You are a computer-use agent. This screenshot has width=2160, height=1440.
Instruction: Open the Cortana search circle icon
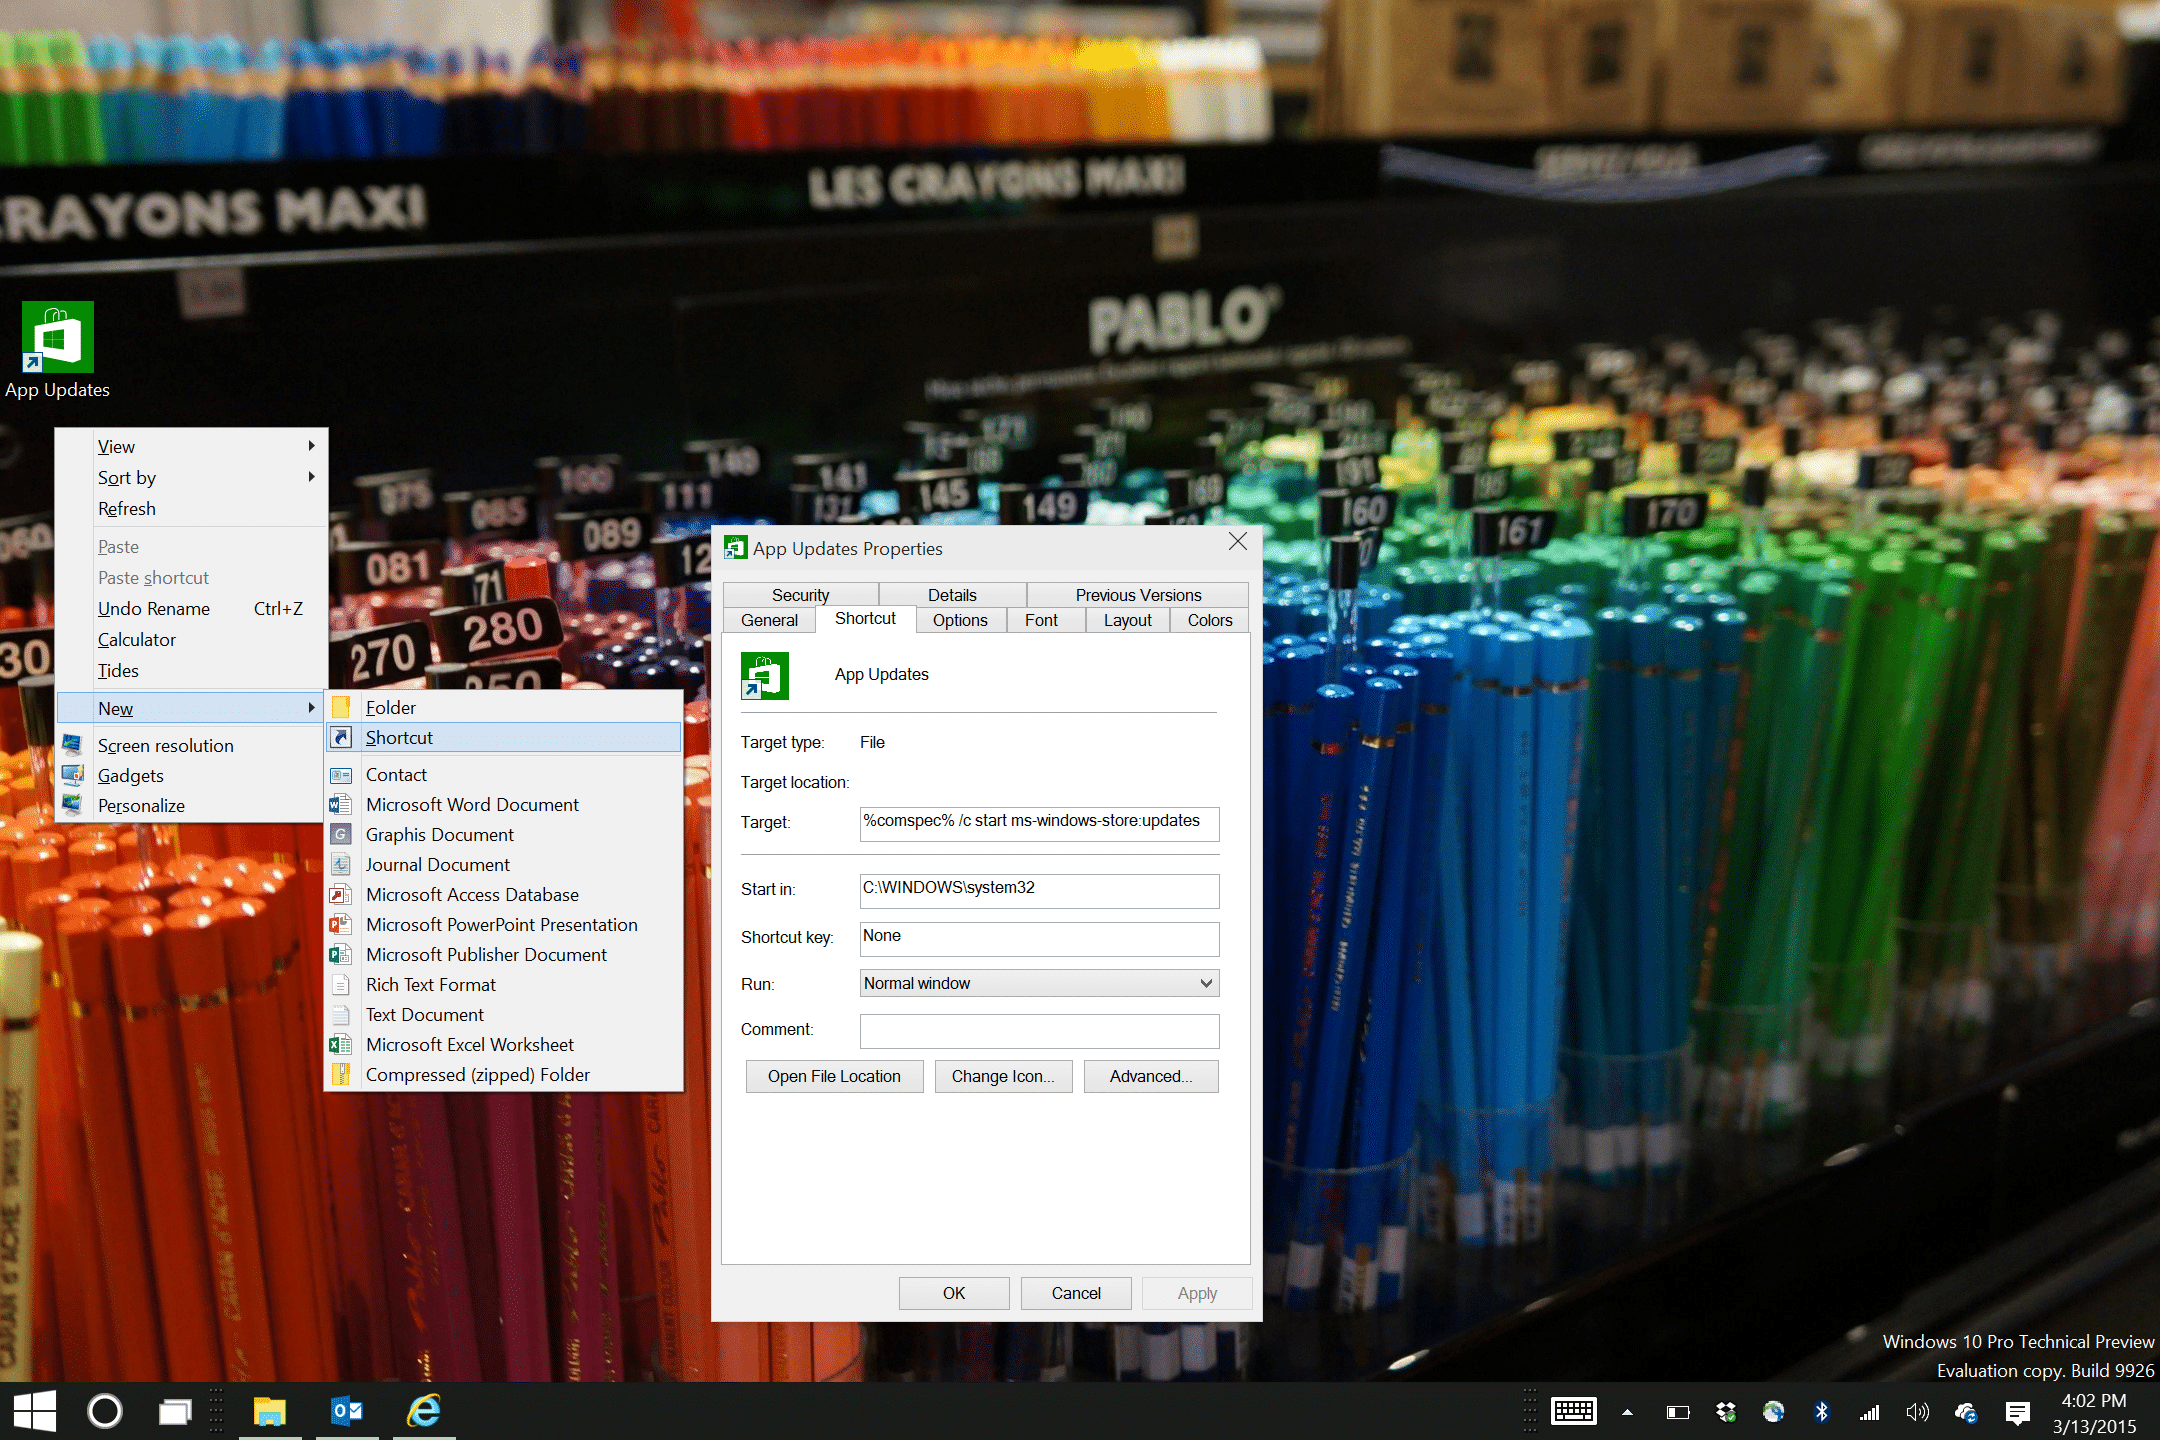tap(105, 1411)
